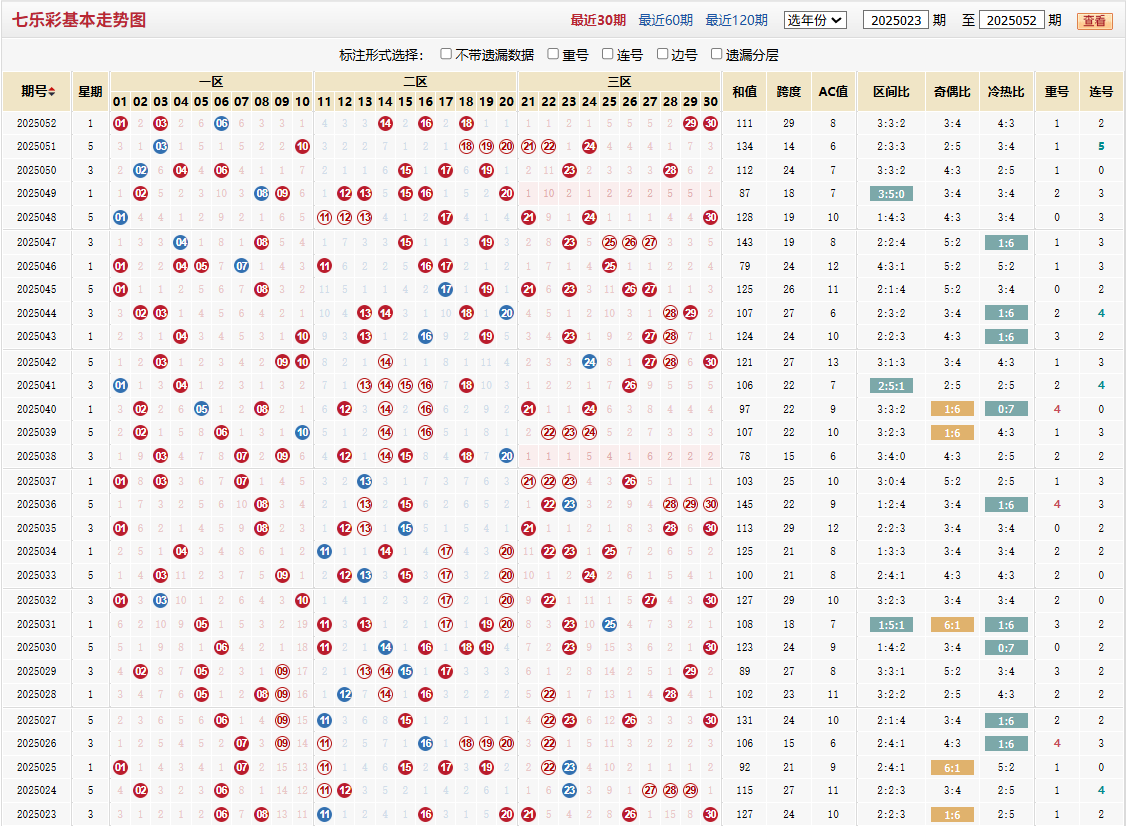Click the 区间比 column header

tap(891, 92)
